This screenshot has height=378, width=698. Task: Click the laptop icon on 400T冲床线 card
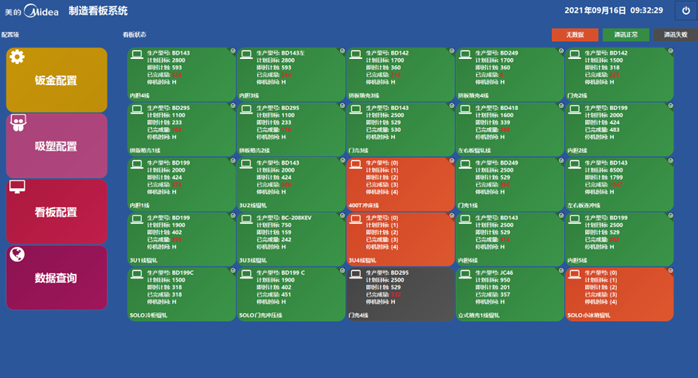point(355,164)
